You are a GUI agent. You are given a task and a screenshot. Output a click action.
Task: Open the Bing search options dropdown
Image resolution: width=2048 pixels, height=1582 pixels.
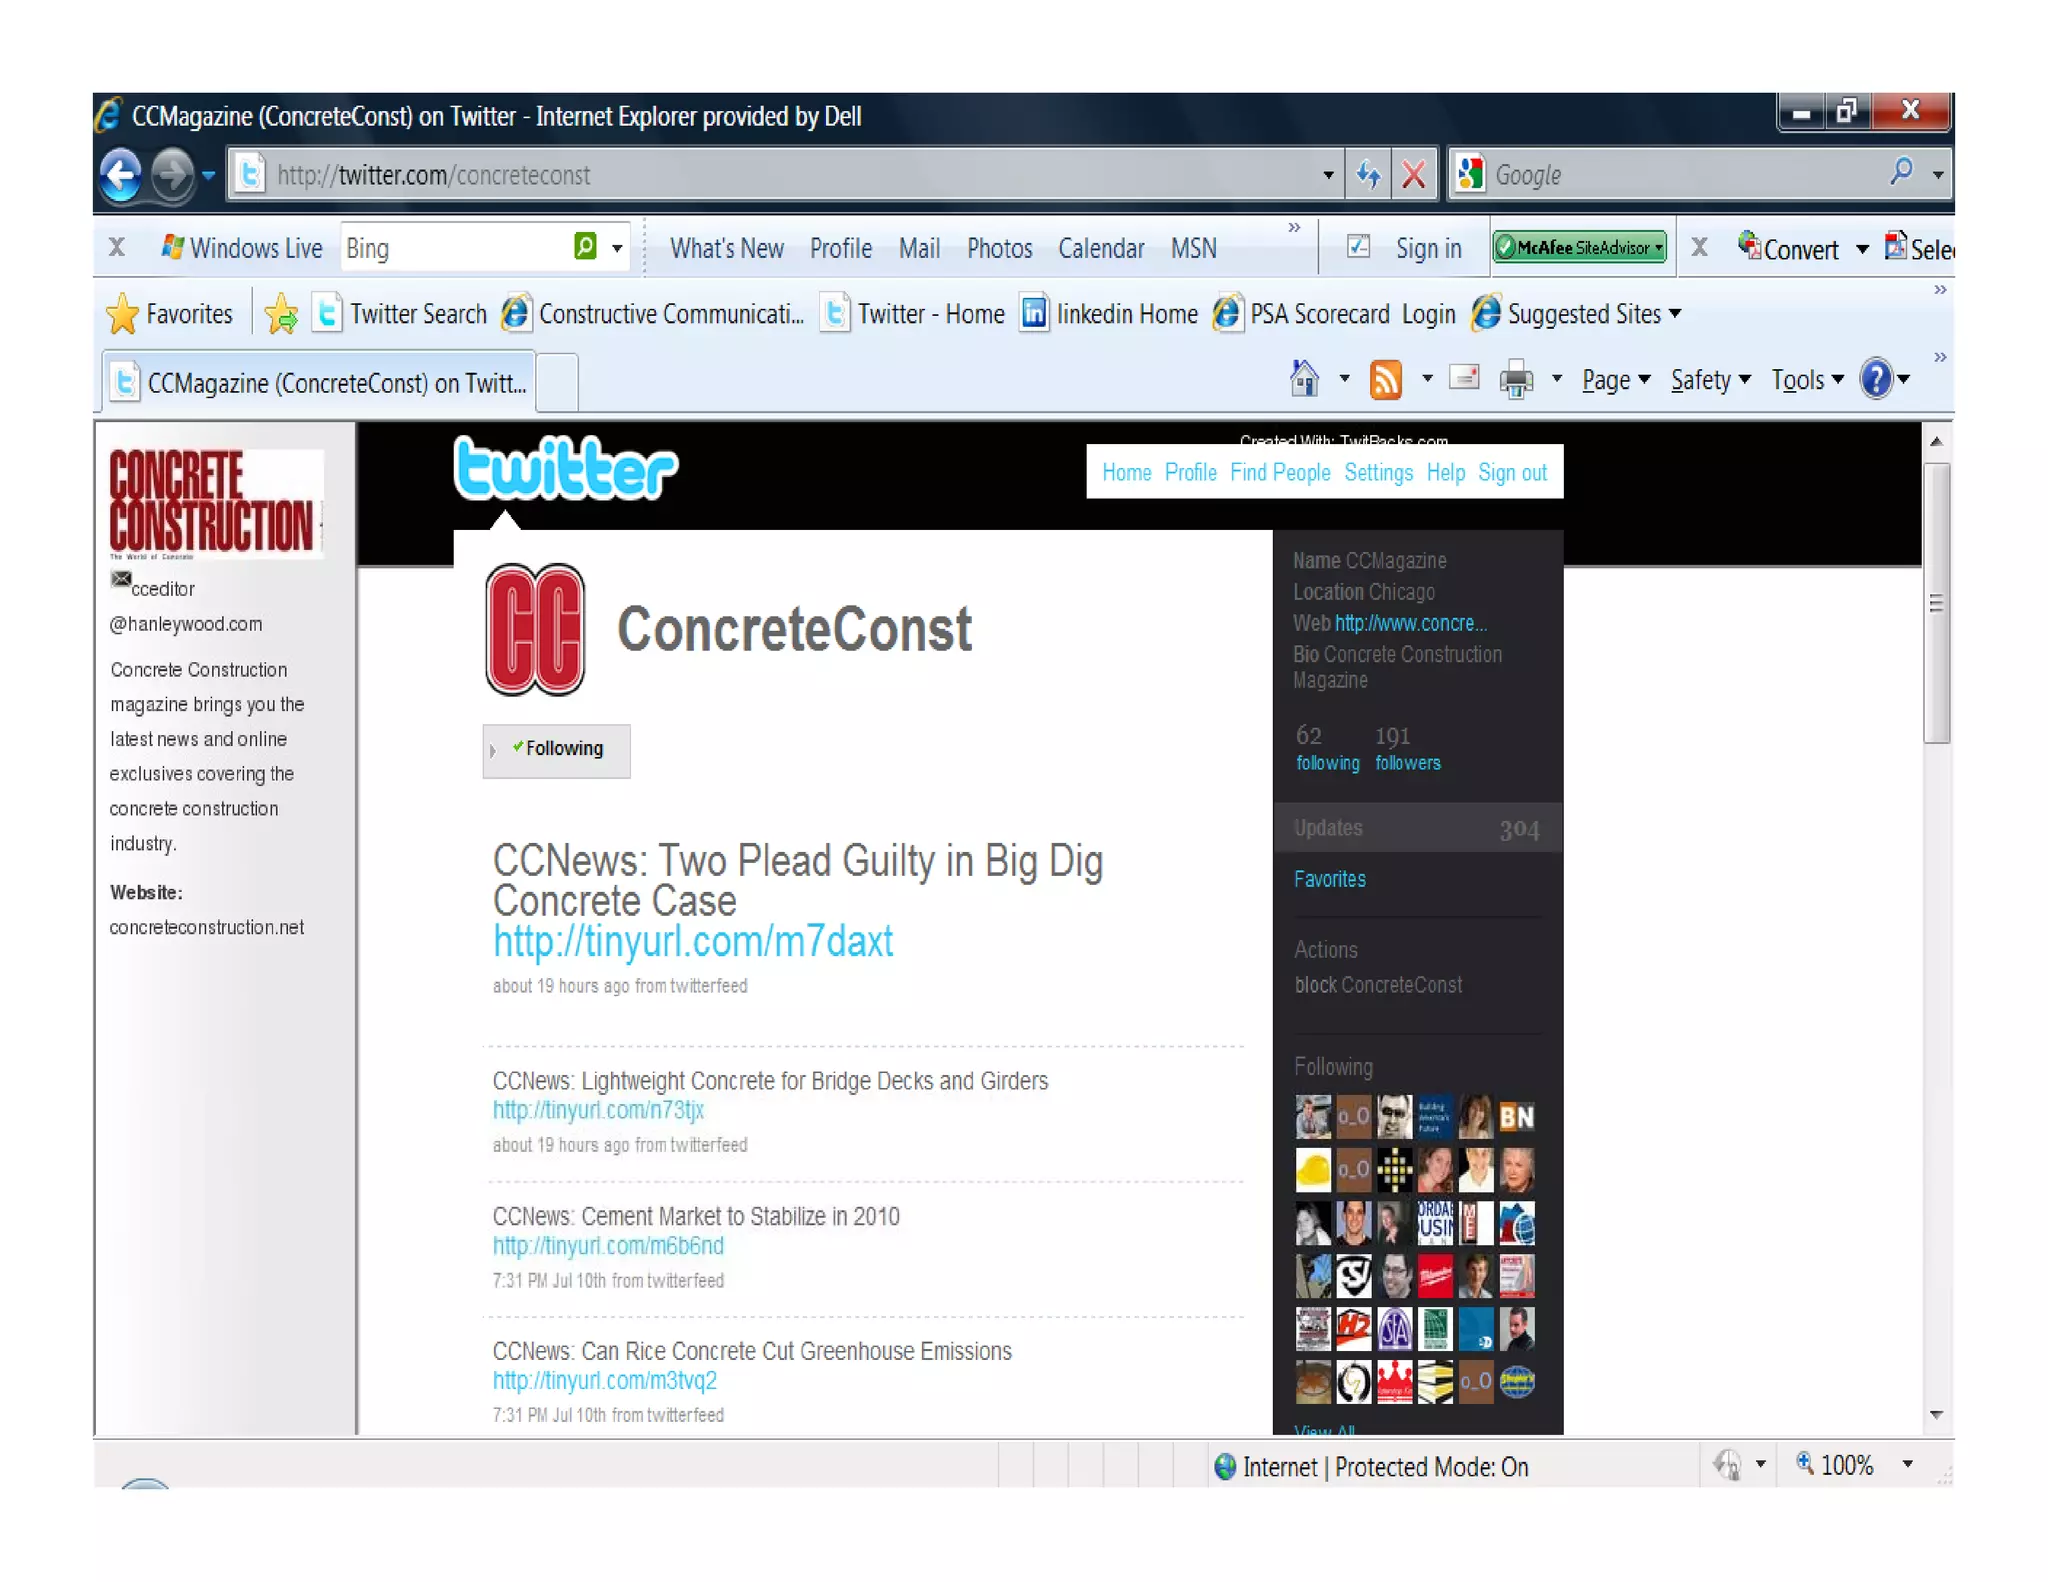click(617, 248)
